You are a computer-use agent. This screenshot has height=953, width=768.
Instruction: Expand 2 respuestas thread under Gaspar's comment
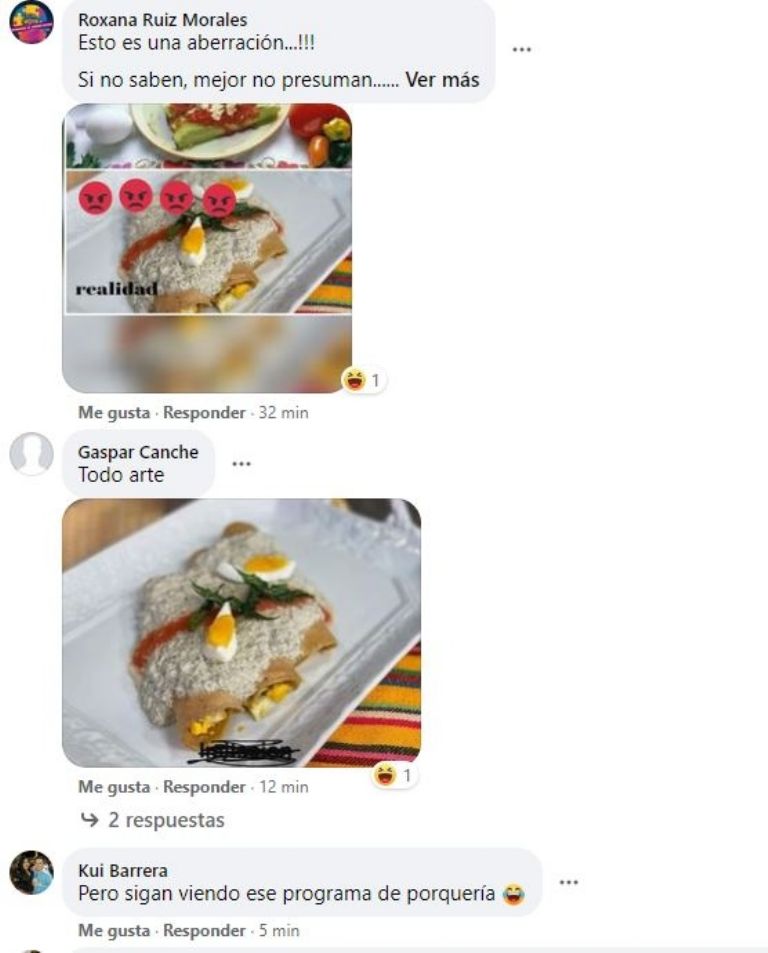[x=166, y=820]
